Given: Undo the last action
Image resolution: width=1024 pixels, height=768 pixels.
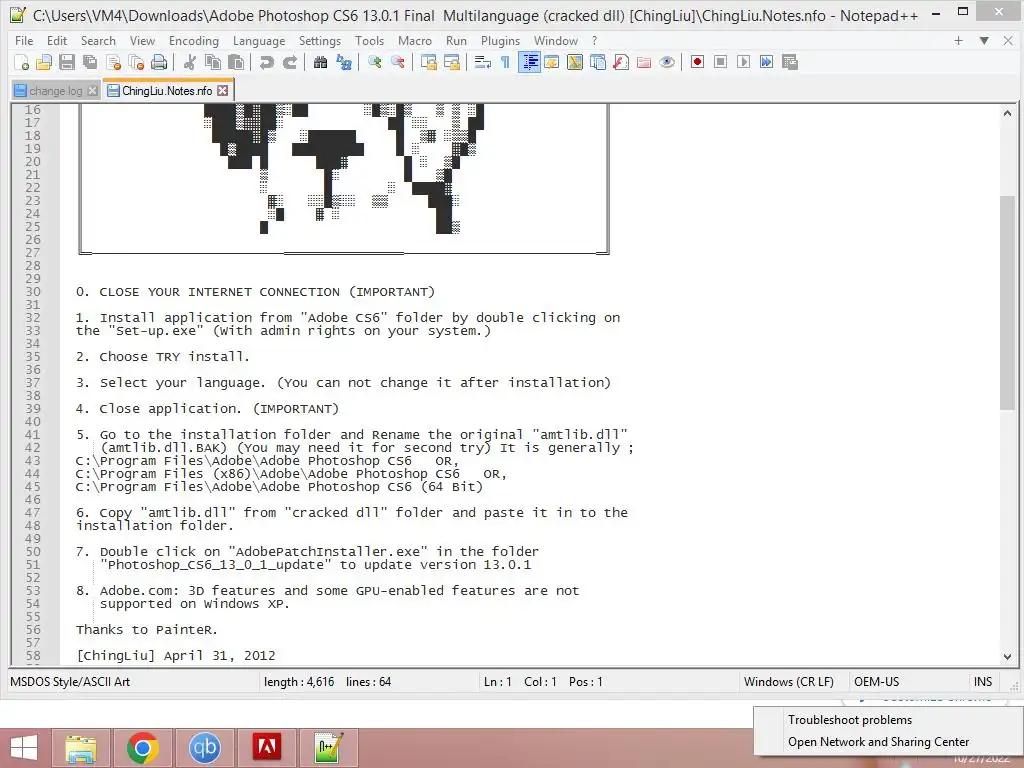Looking at the screenshot, I should click(266, 62).
